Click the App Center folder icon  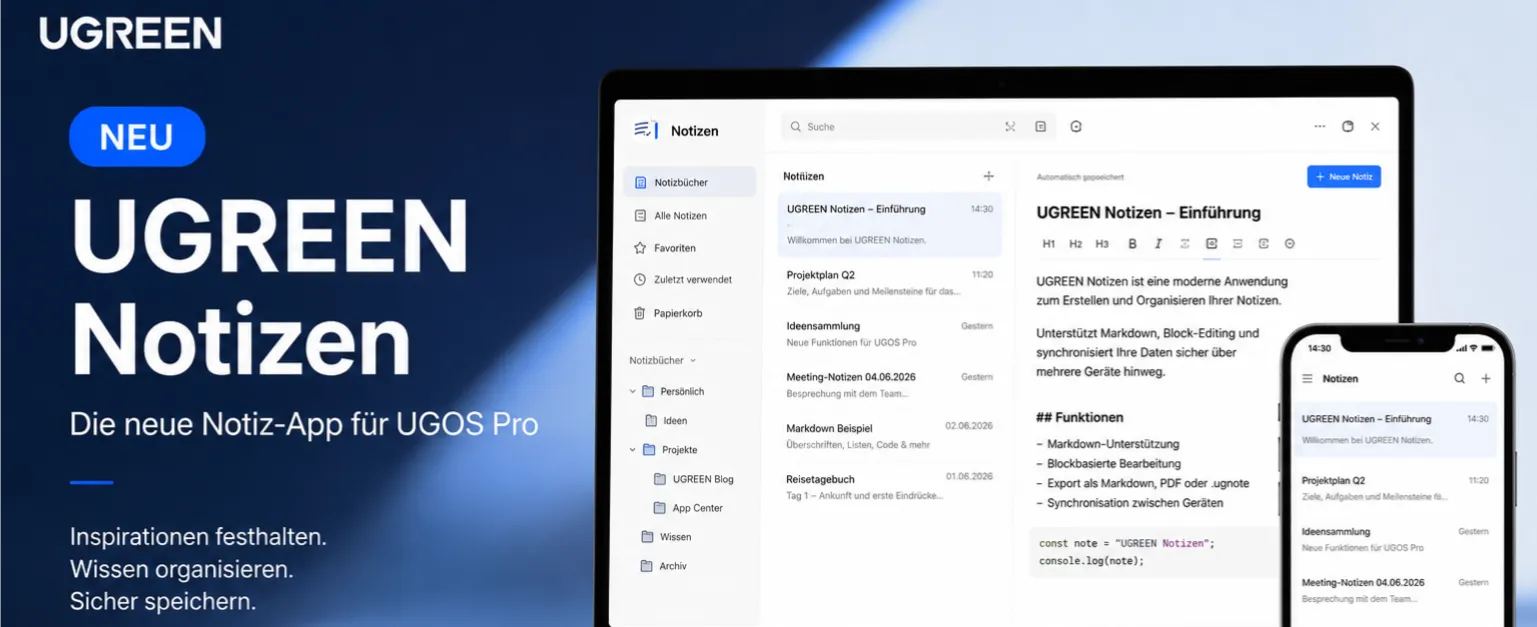click(660, 508)
